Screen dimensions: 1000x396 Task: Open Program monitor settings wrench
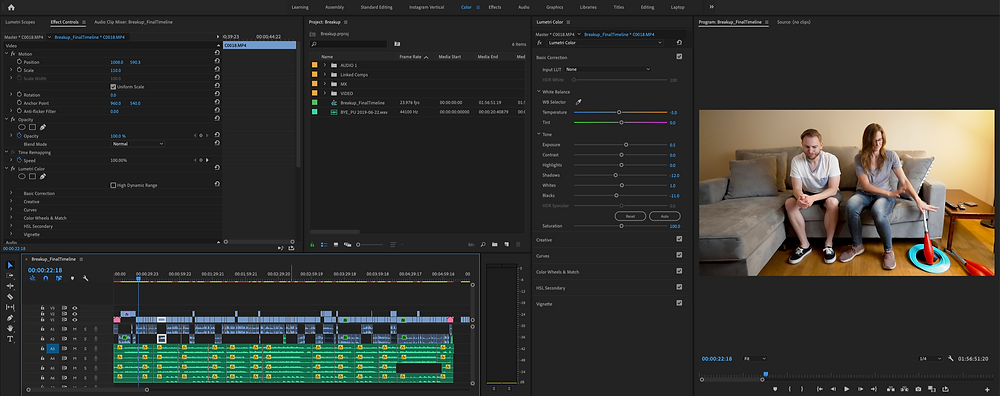point(951,358)
